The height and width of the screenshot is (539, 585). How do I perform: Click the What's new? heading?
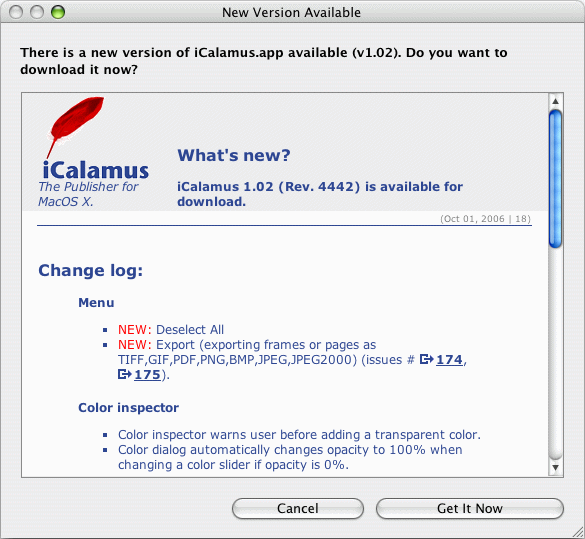pos(234,155)
